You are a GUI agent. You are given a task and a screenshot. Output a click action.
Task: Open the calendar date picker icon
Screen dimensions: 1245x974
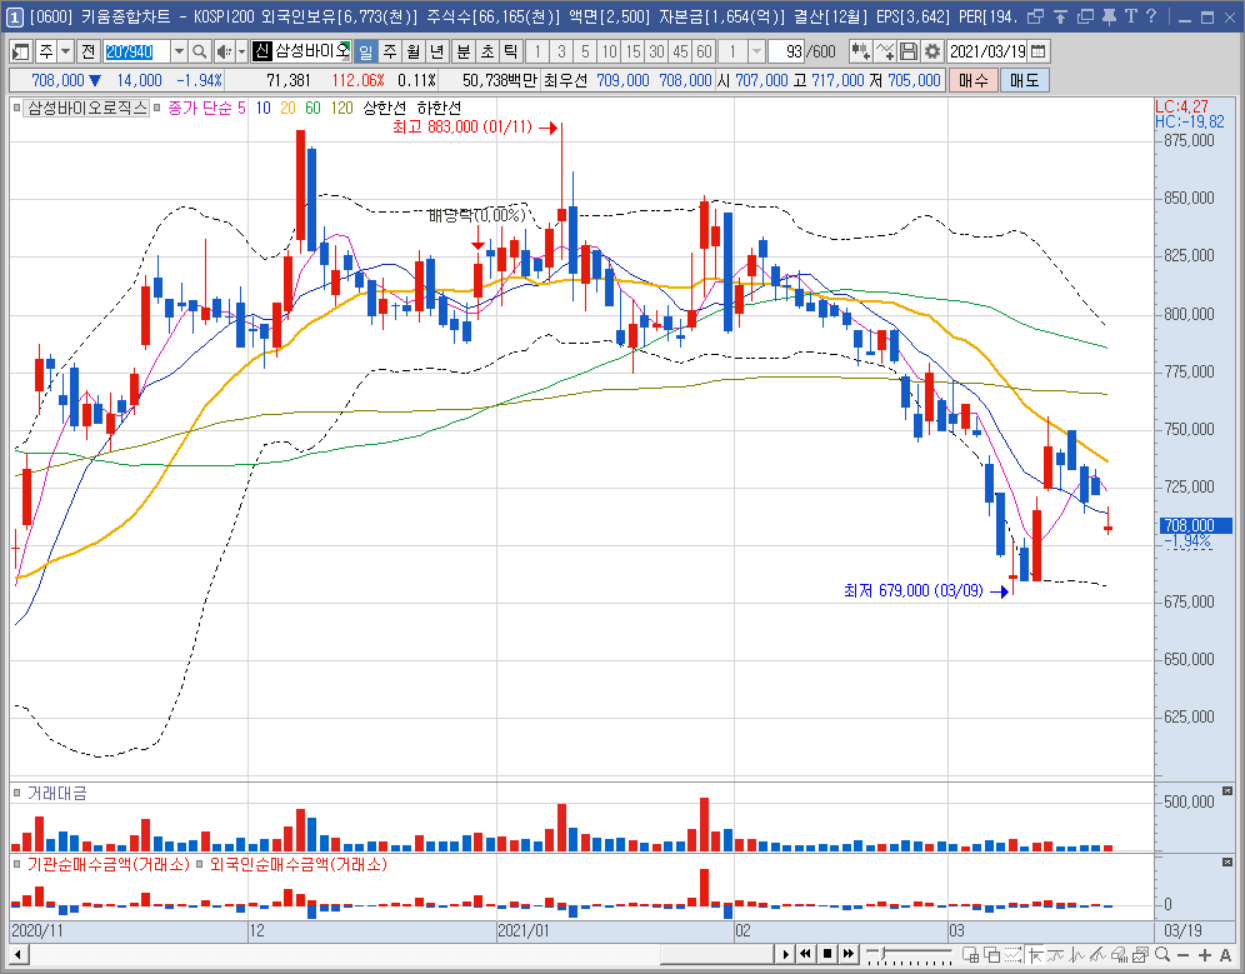(x=1039, y=51)
